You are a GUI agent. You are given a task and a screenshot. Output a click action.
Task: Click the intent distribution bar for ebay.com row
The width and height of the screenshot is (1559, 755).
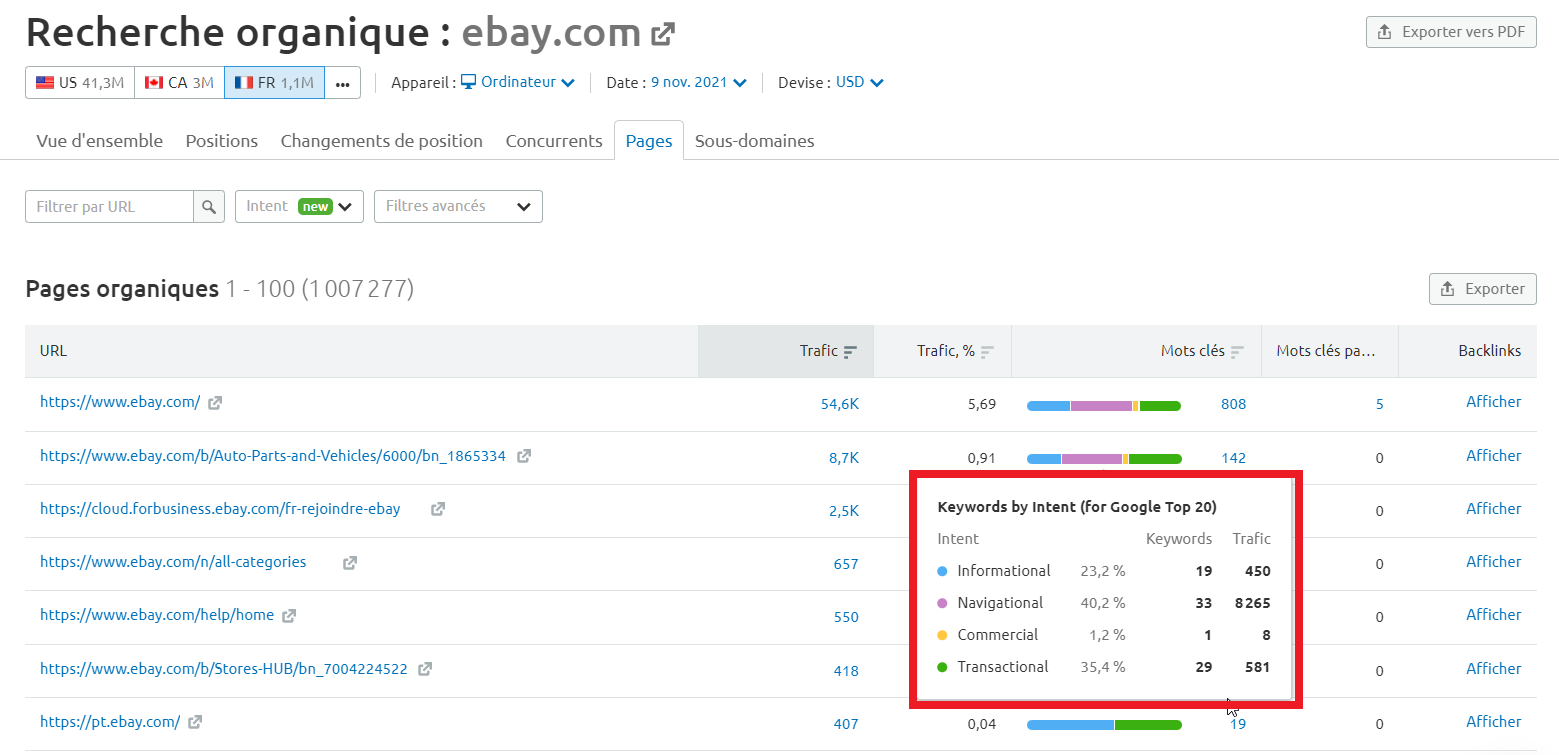(1103, 405)
